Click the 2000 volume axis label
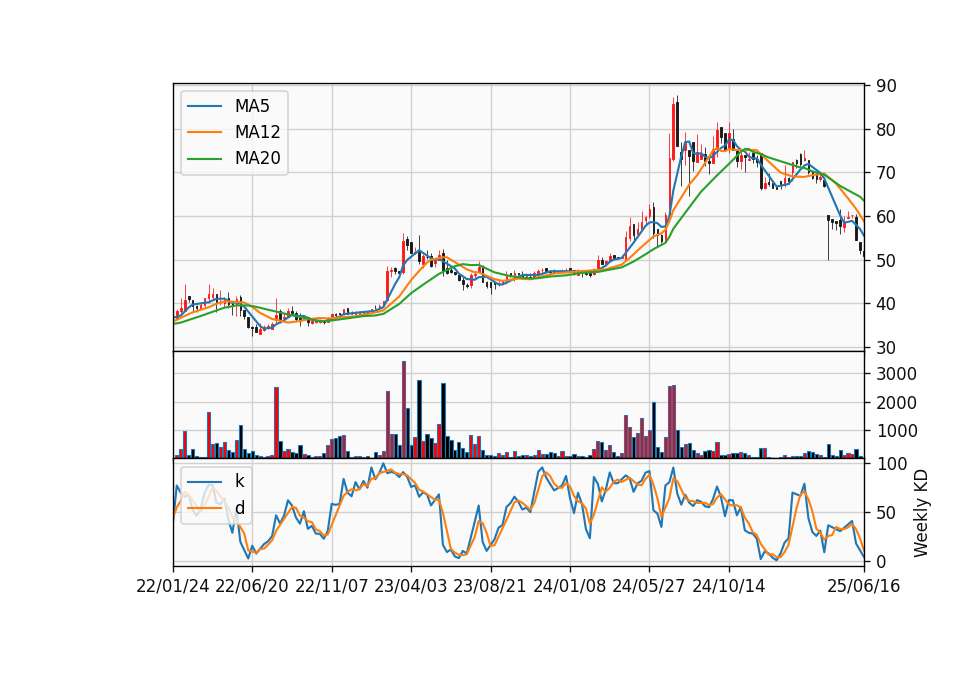 click(x=896, y=403)
